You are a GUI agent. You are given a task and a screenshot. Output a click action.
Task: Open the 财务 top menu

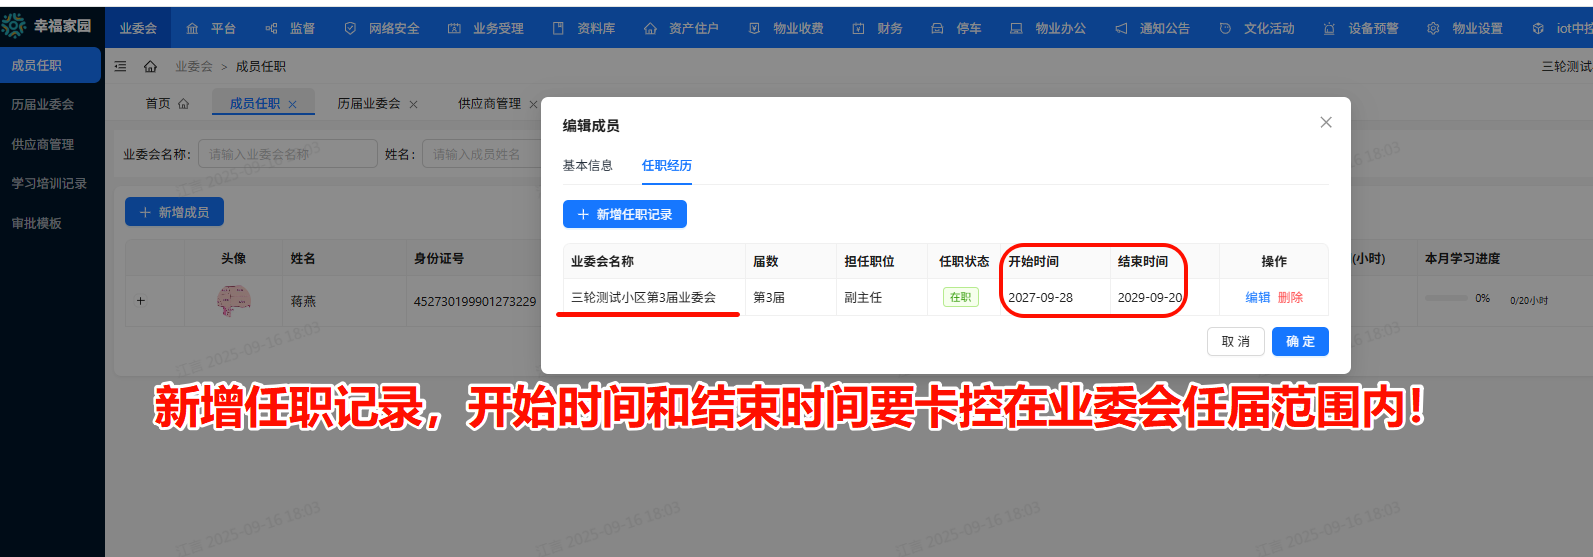click(877, 28)
